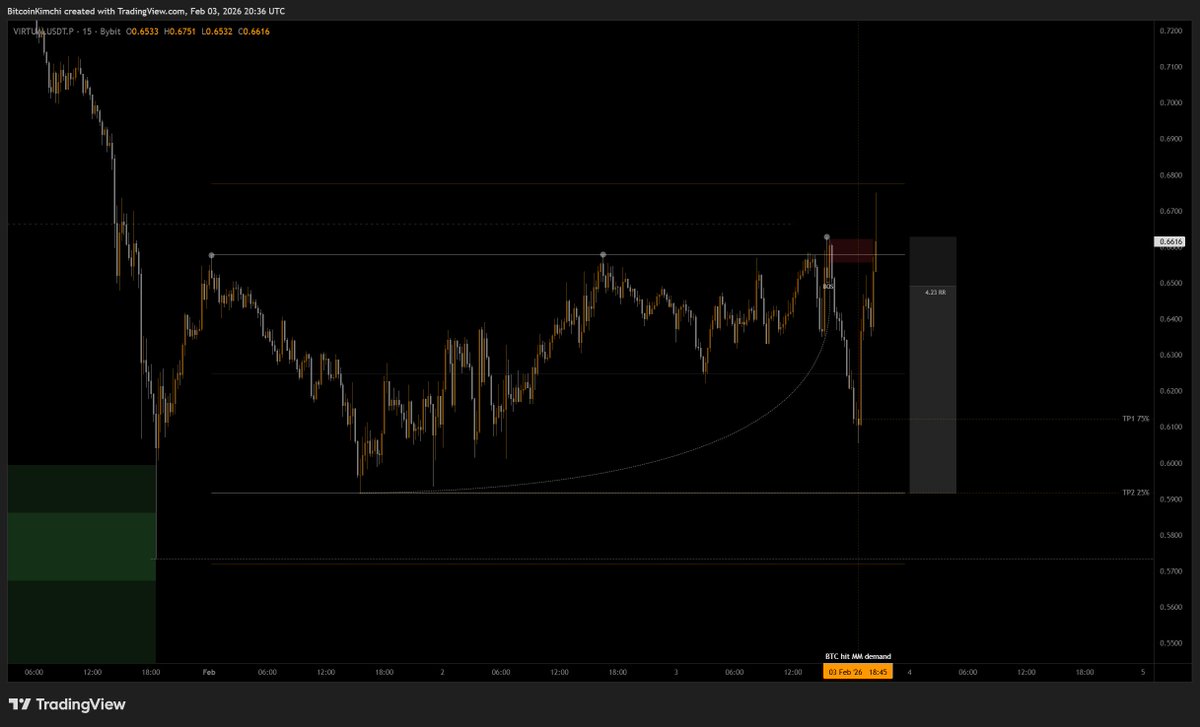Select the close value C0.6616 in legend
The image size is (1200, 727).
pyautogui.click(x=252, y=32)
